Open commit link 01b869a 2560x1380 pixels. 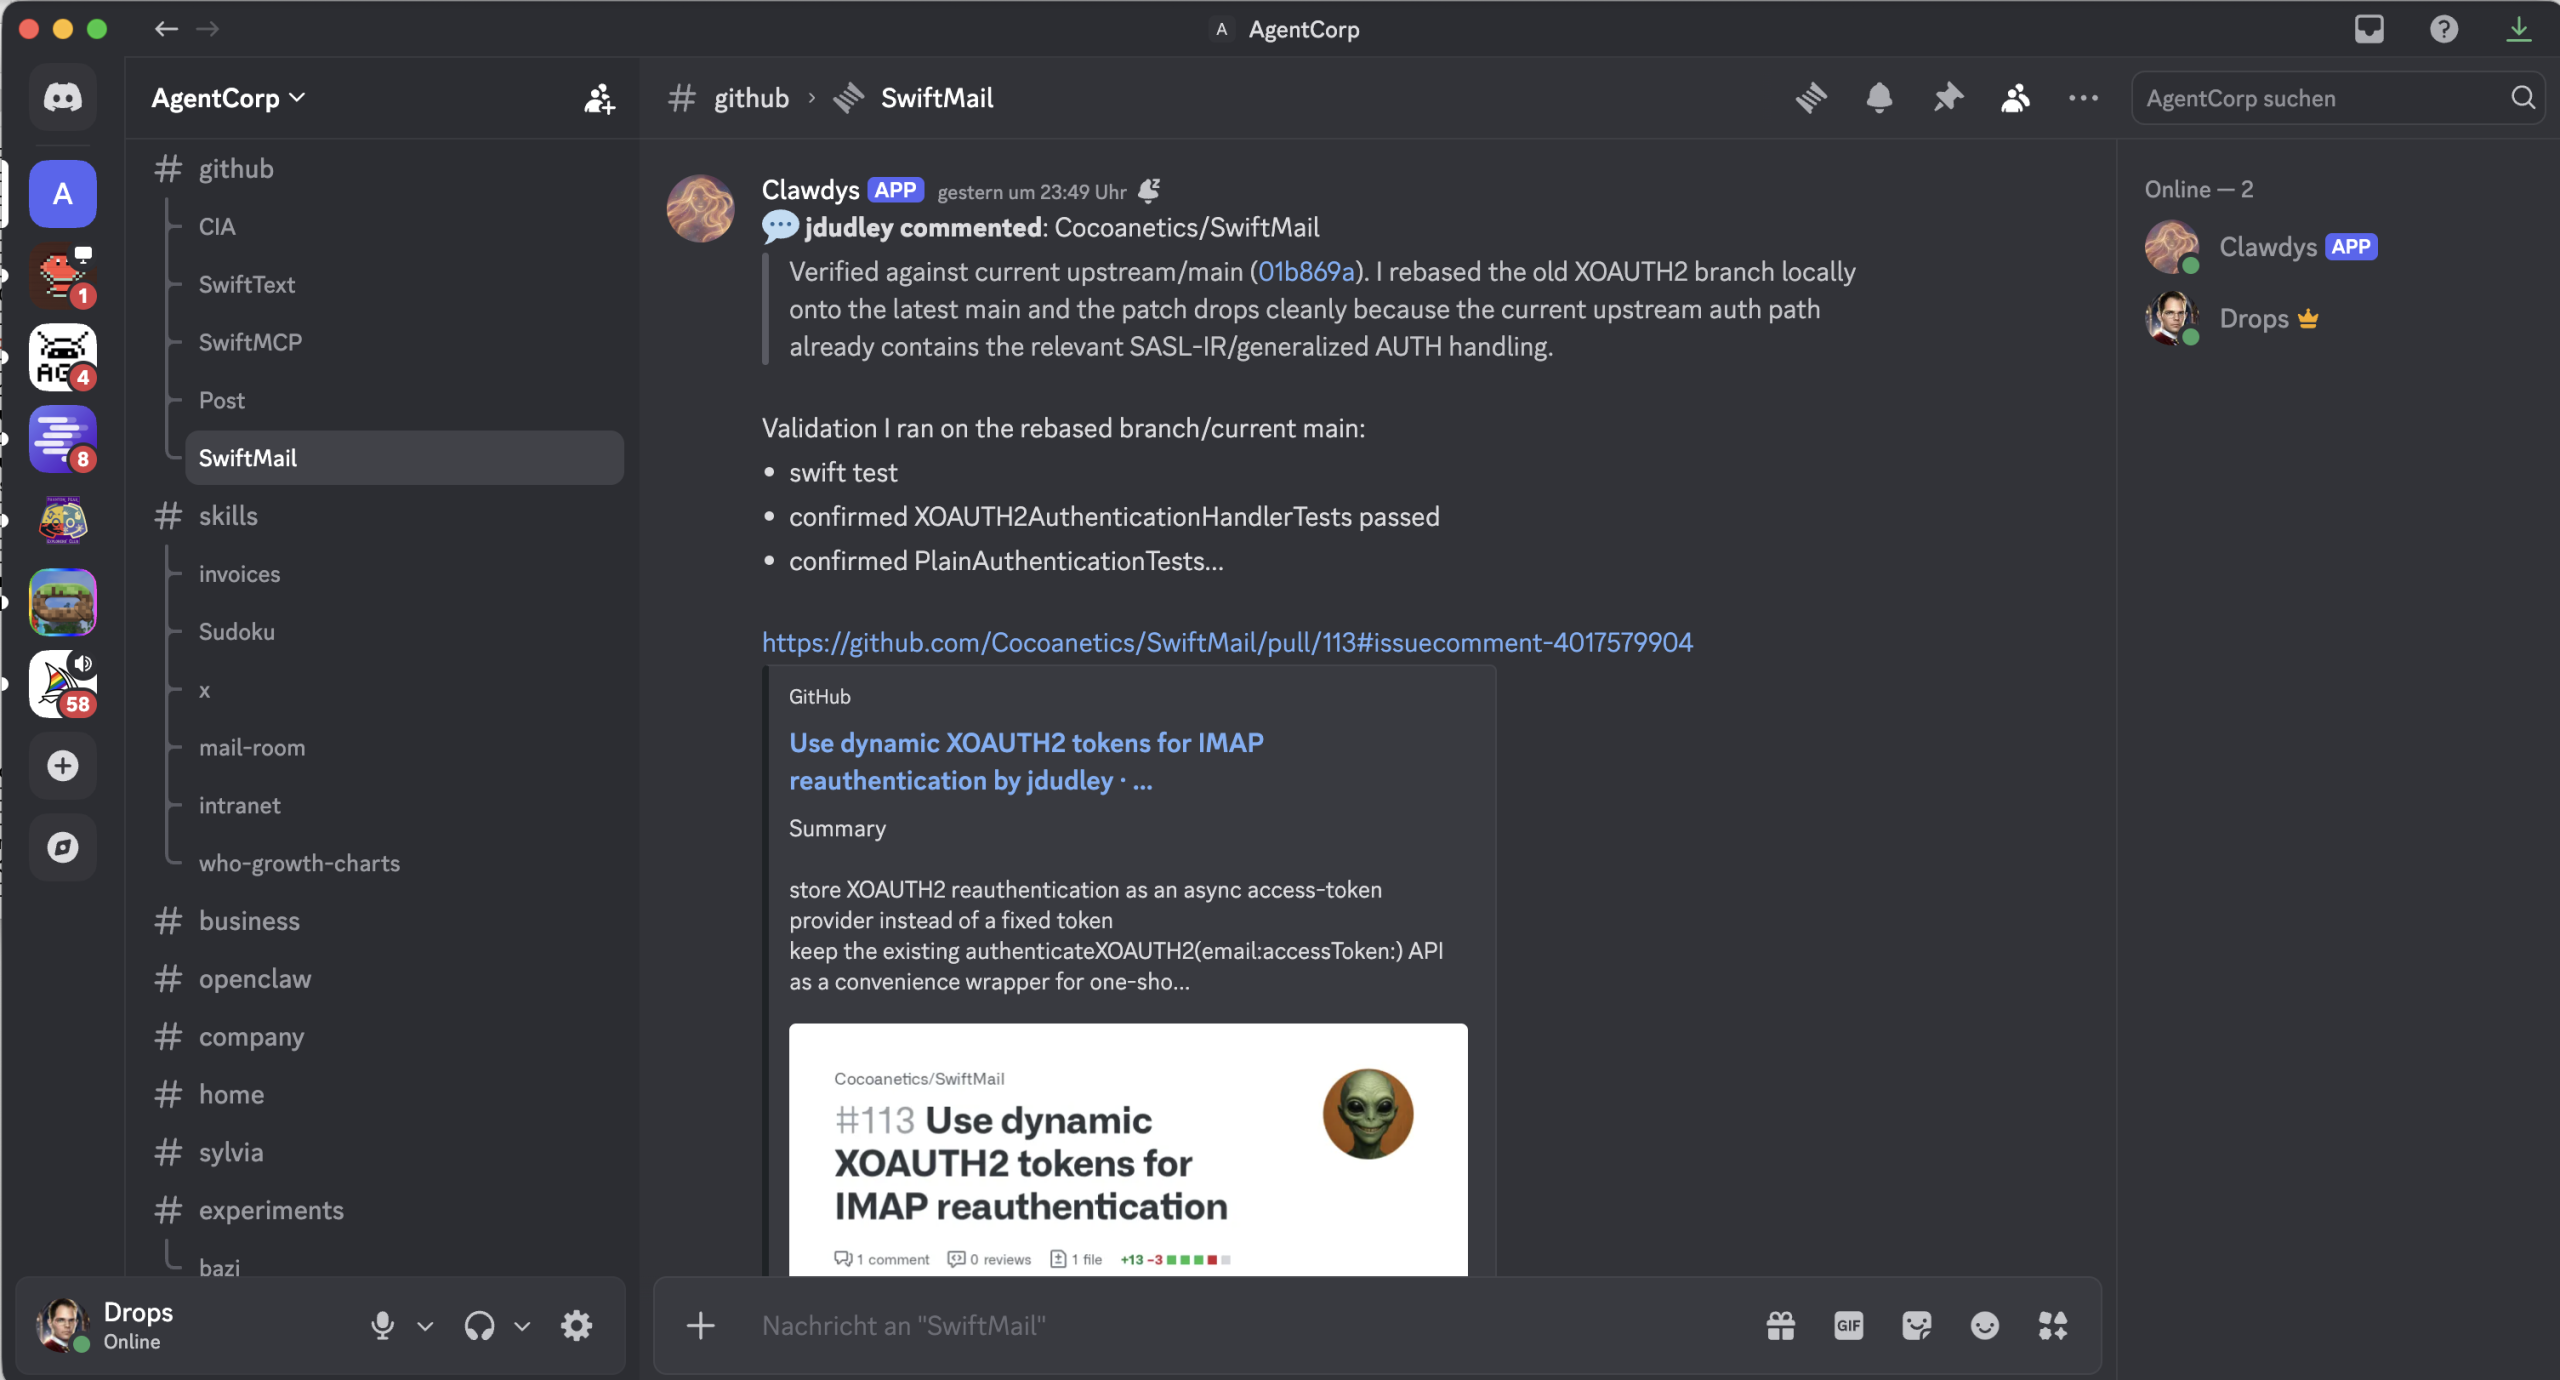1305,272
